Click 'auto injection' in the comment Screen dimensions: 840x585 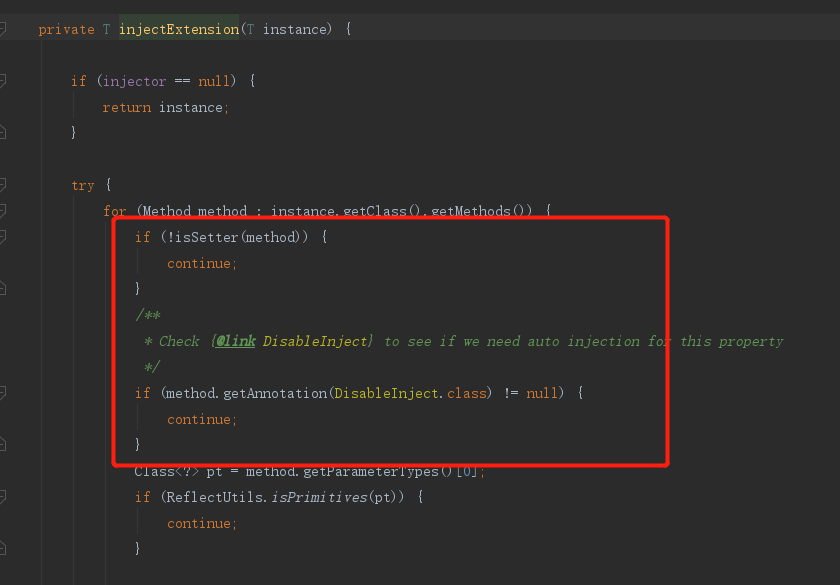[x=583, y=341]
